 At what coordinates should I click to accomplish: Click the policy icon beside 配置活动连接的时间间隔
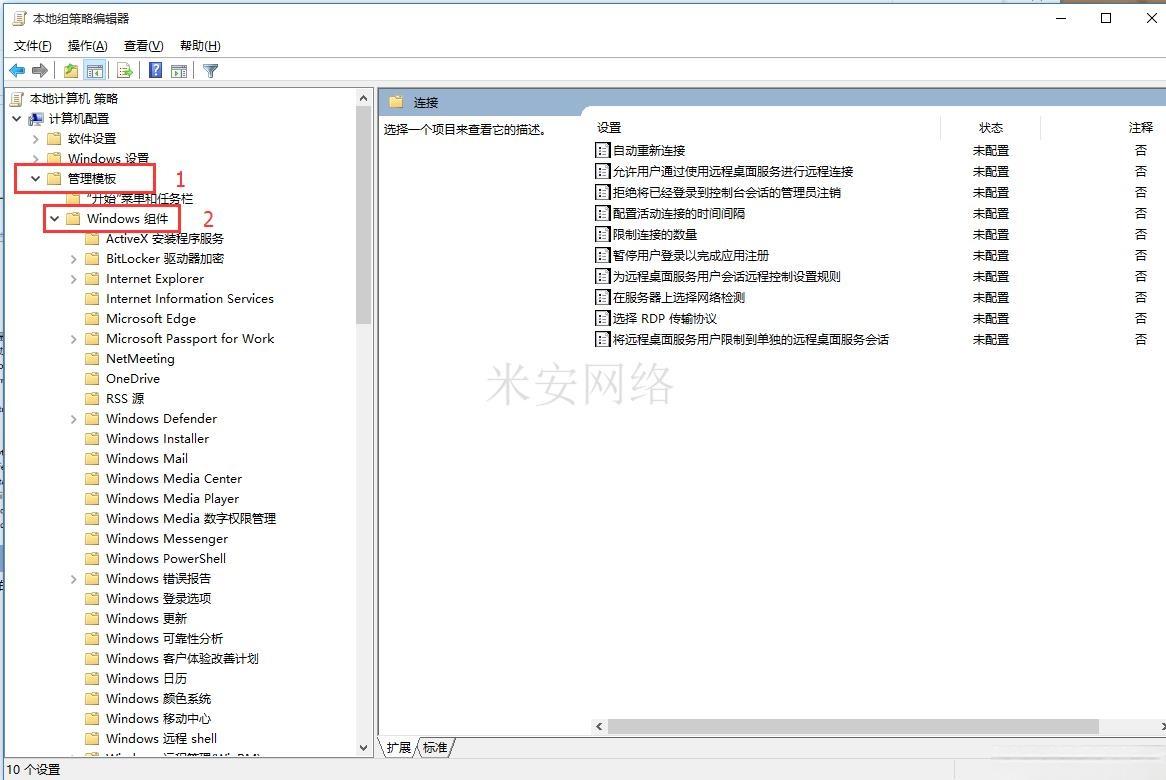pos(602,213)
